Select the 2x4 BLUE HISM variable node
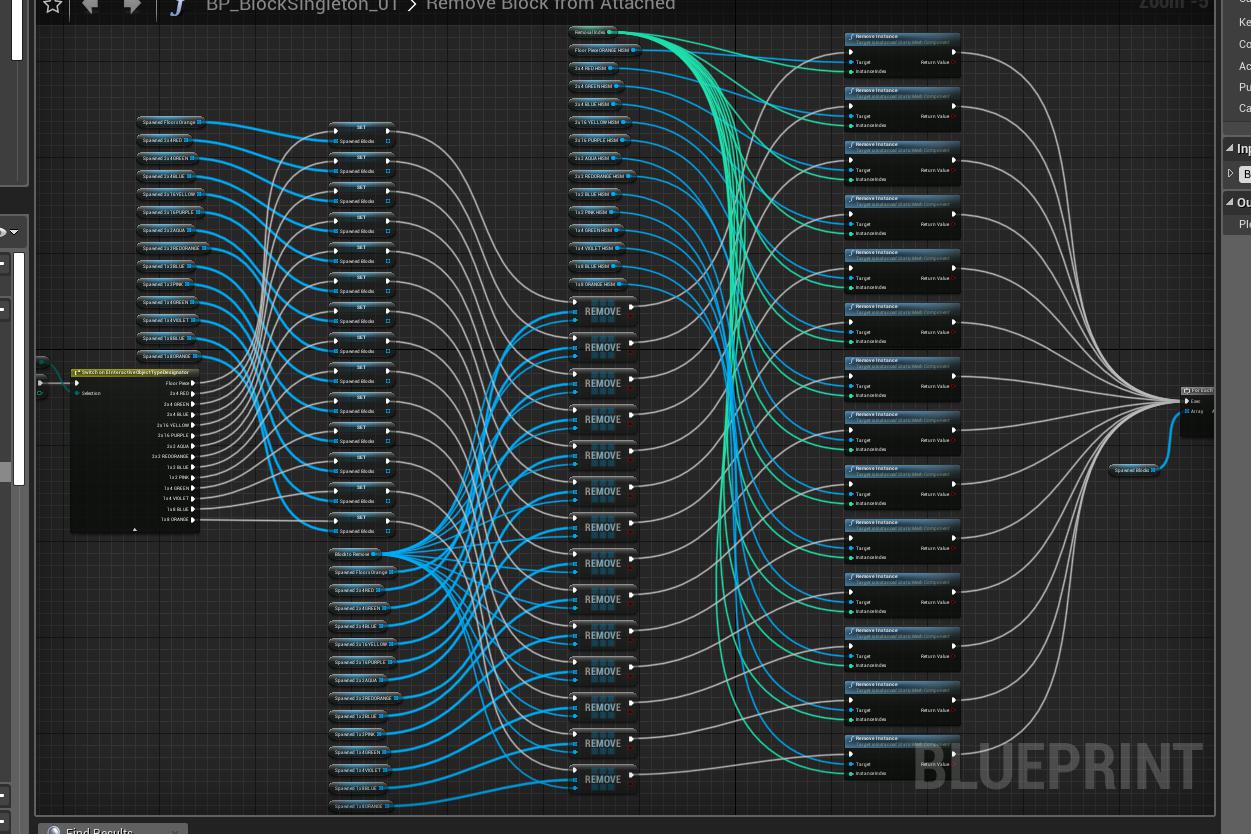 pos(593,104)
